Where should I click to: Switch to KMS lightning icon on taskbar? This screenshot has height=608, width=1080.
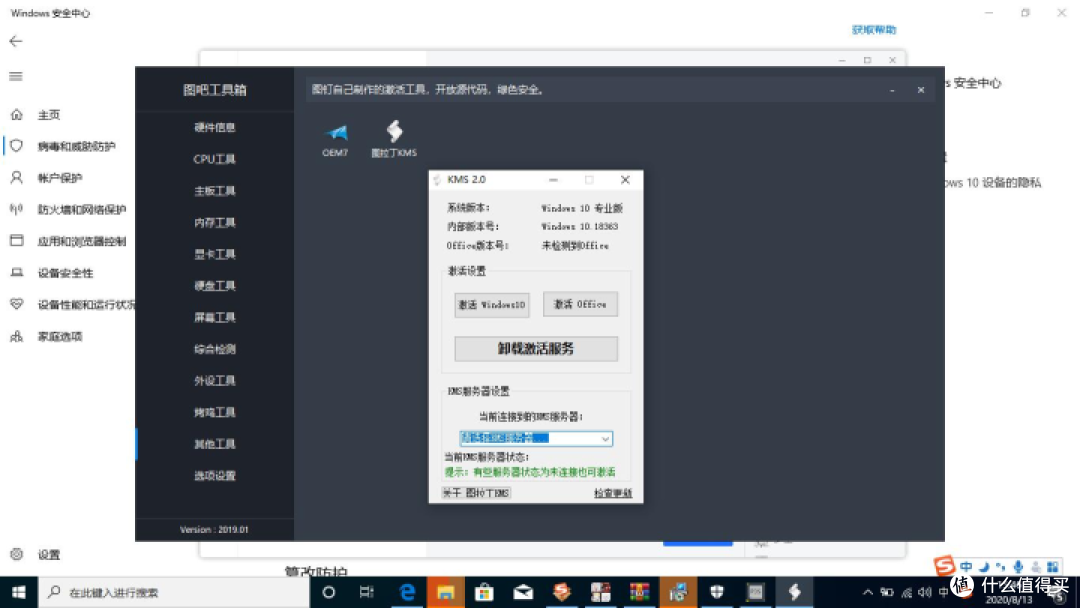794,592
